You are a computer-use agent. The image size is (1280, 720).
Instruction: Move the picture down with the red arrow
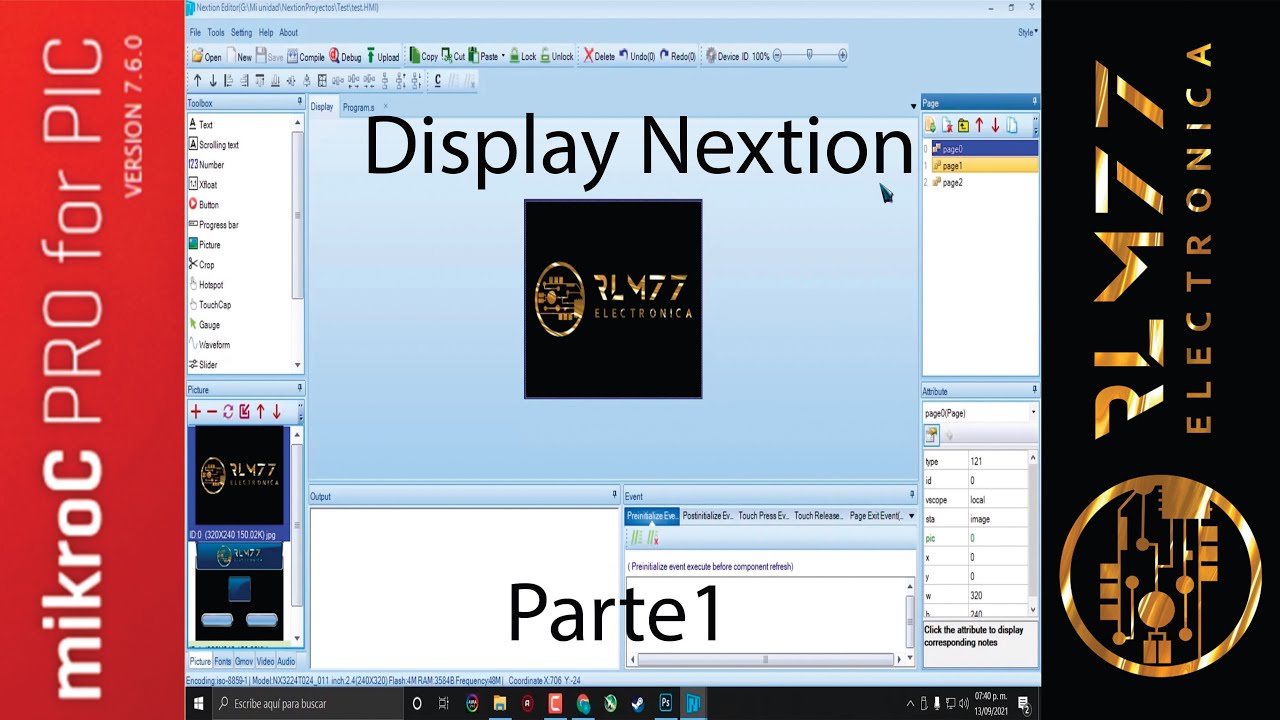pos(276,412)
